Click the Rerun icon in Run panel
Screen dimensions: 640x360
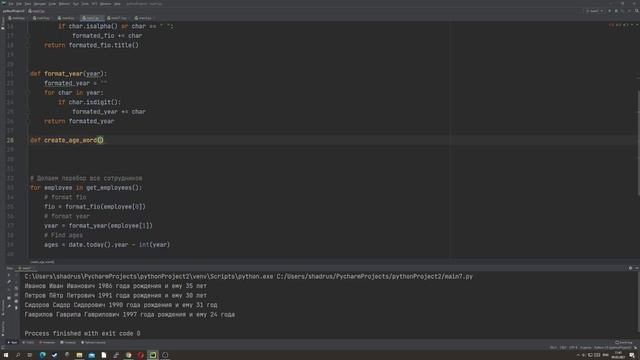click(x=9, y=276)
